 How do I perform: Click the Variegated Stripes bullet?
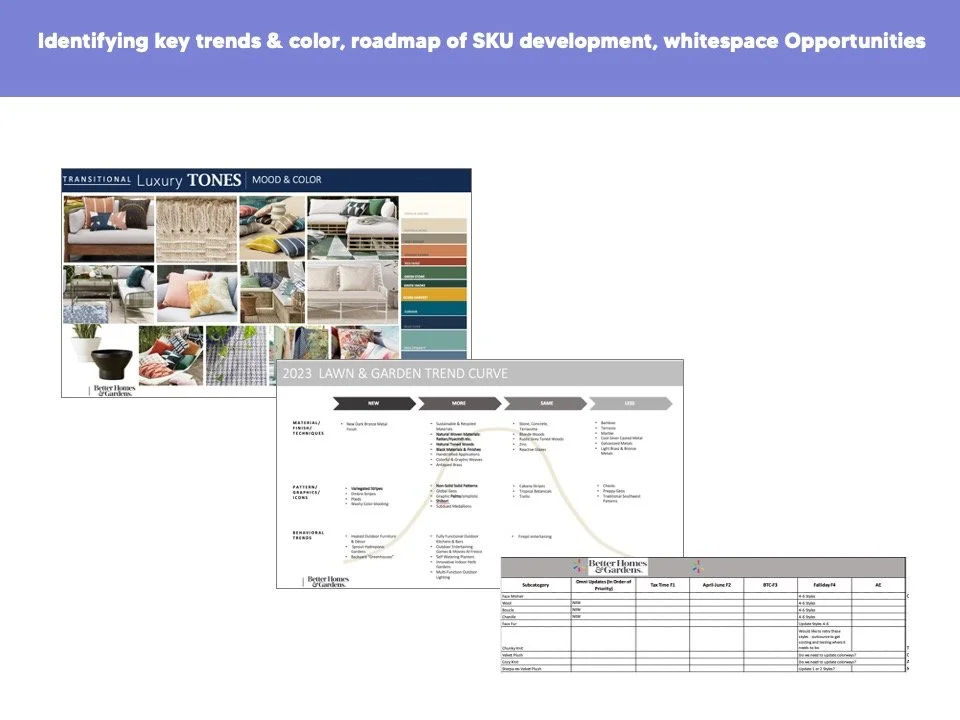tap(367, 489)
